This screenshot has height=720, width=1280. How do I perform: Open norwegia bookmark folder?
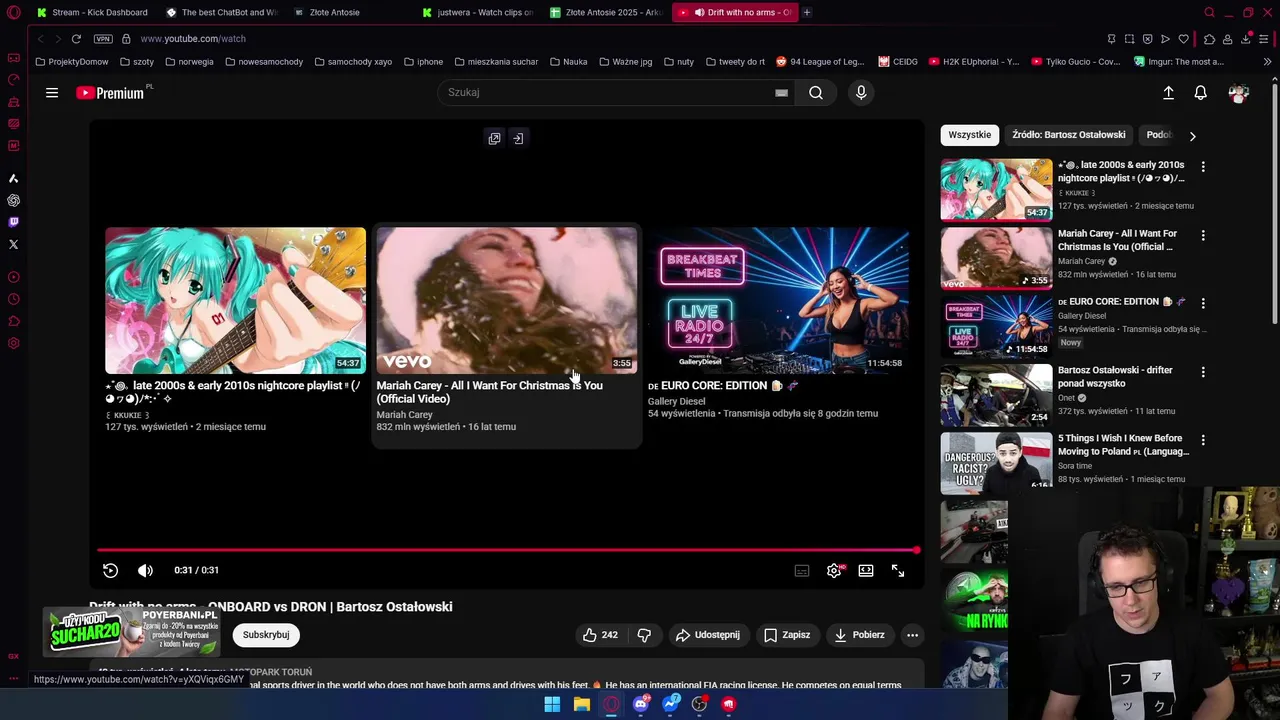189,62
